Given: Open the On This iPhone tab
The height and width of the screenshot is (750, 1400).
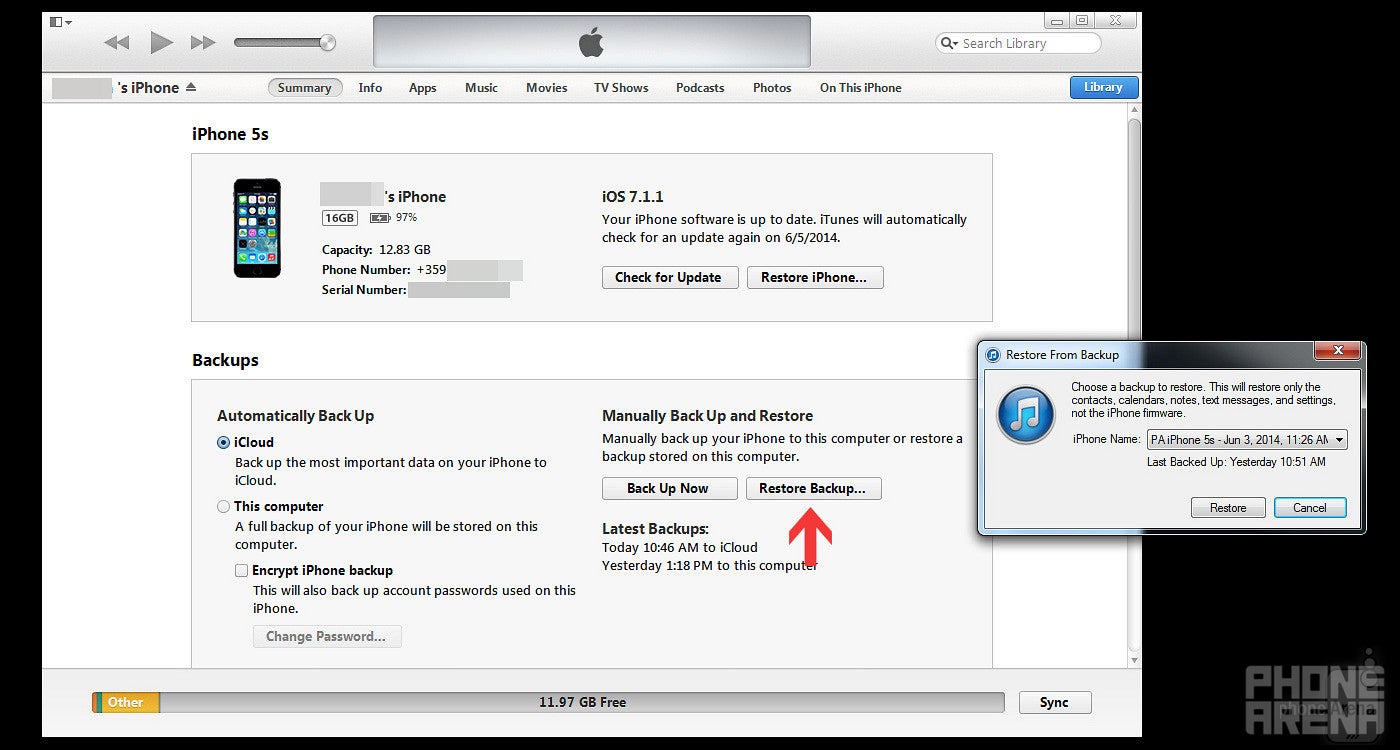Looking at the screenshot, I should click(861, 88).
